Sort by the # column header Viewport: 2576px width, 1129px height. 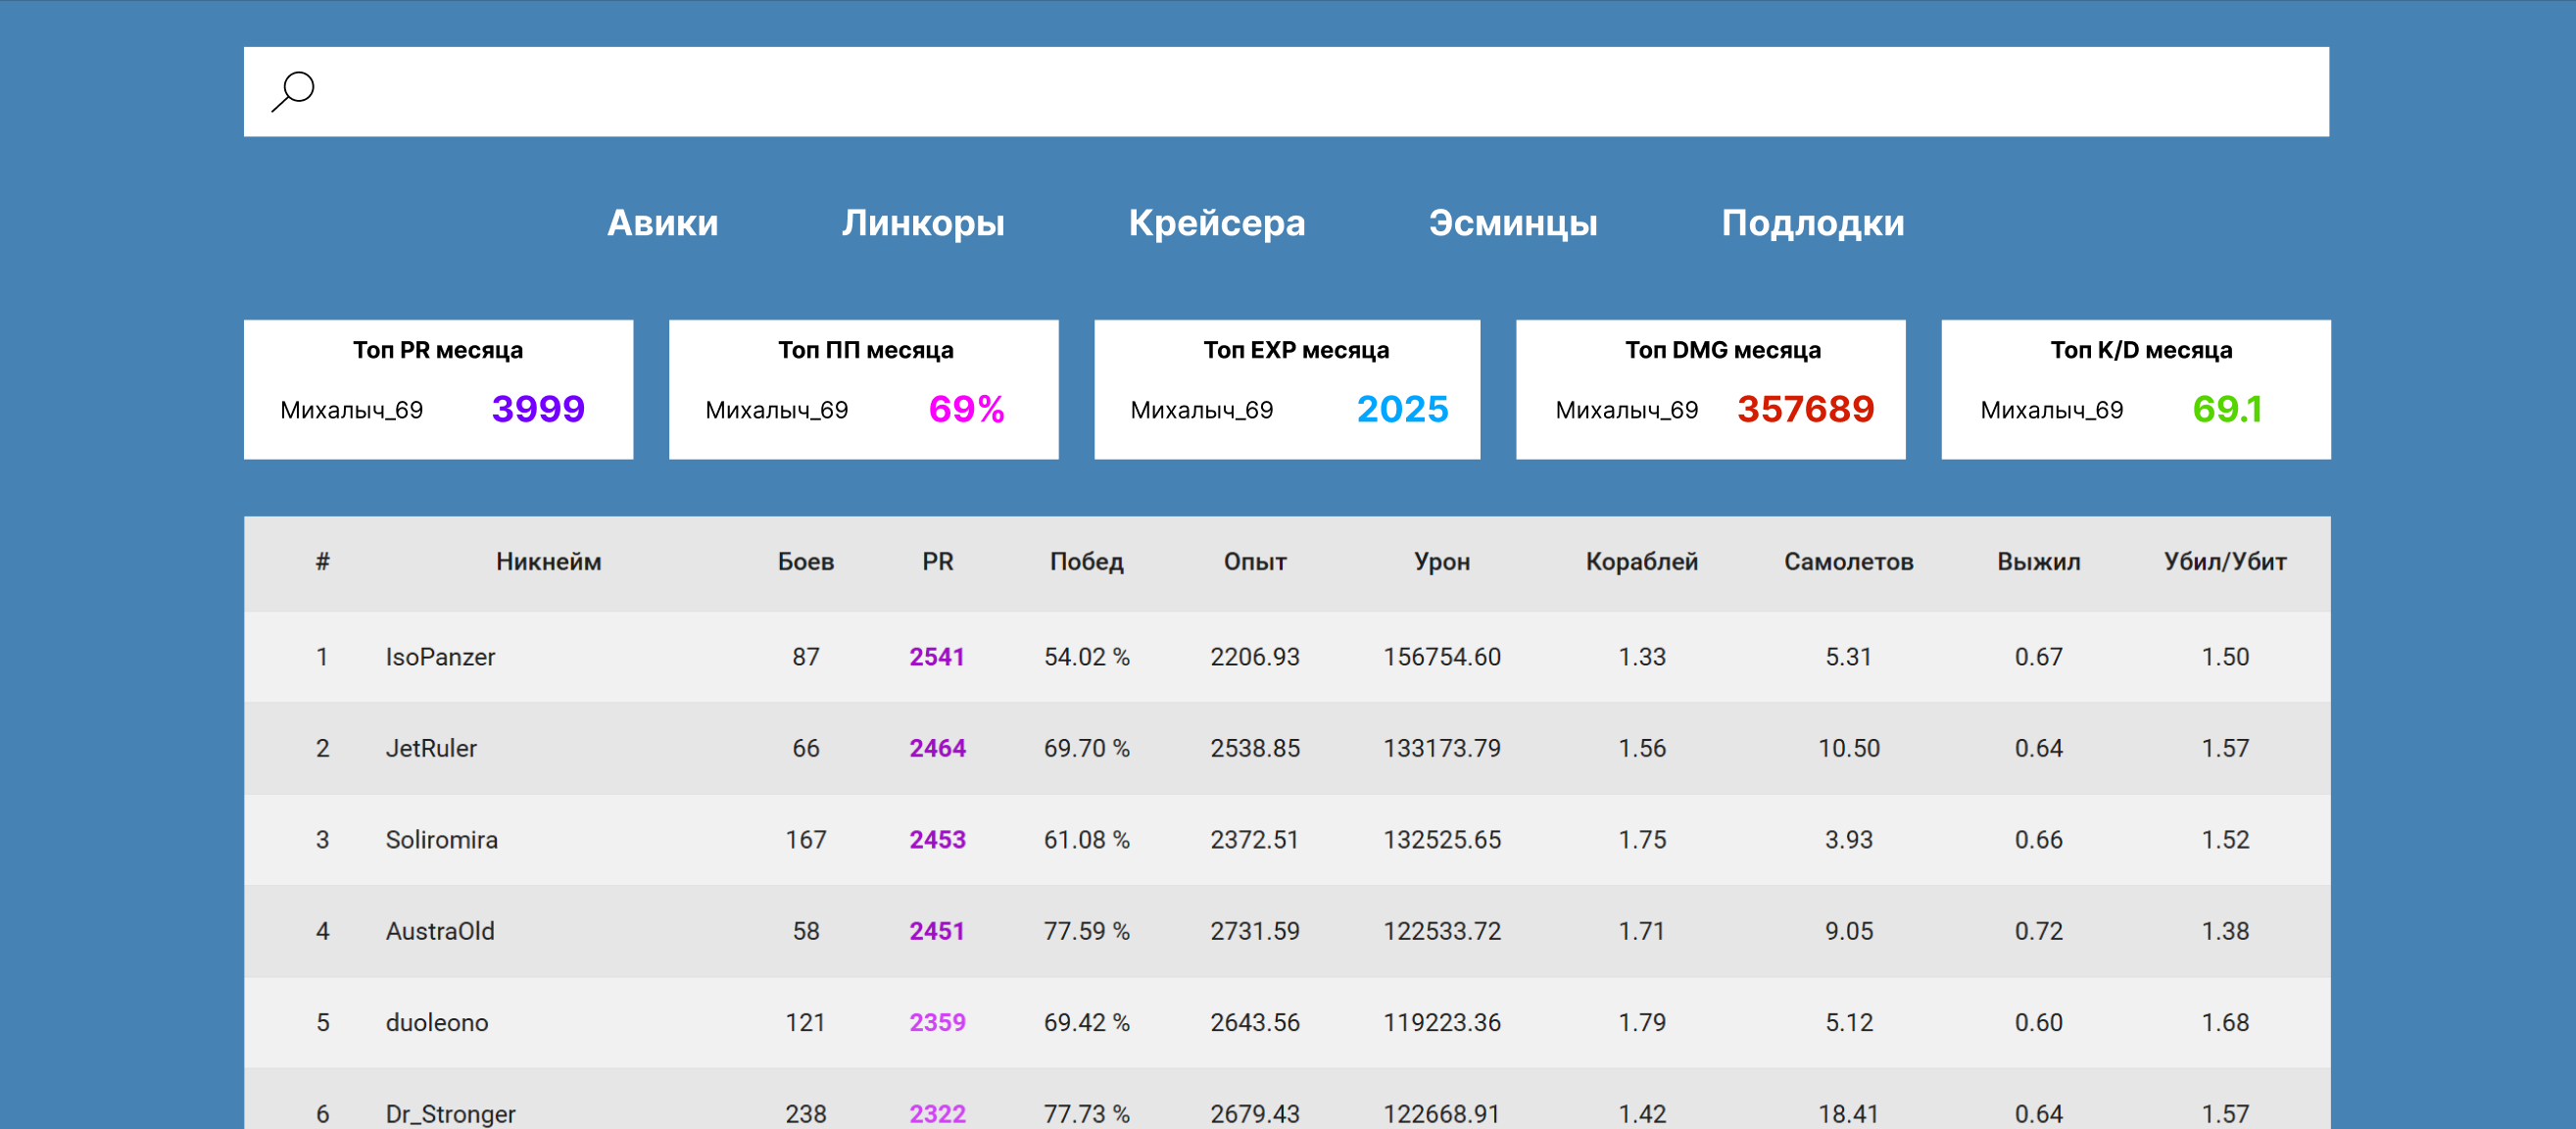(x=322, y=562)
